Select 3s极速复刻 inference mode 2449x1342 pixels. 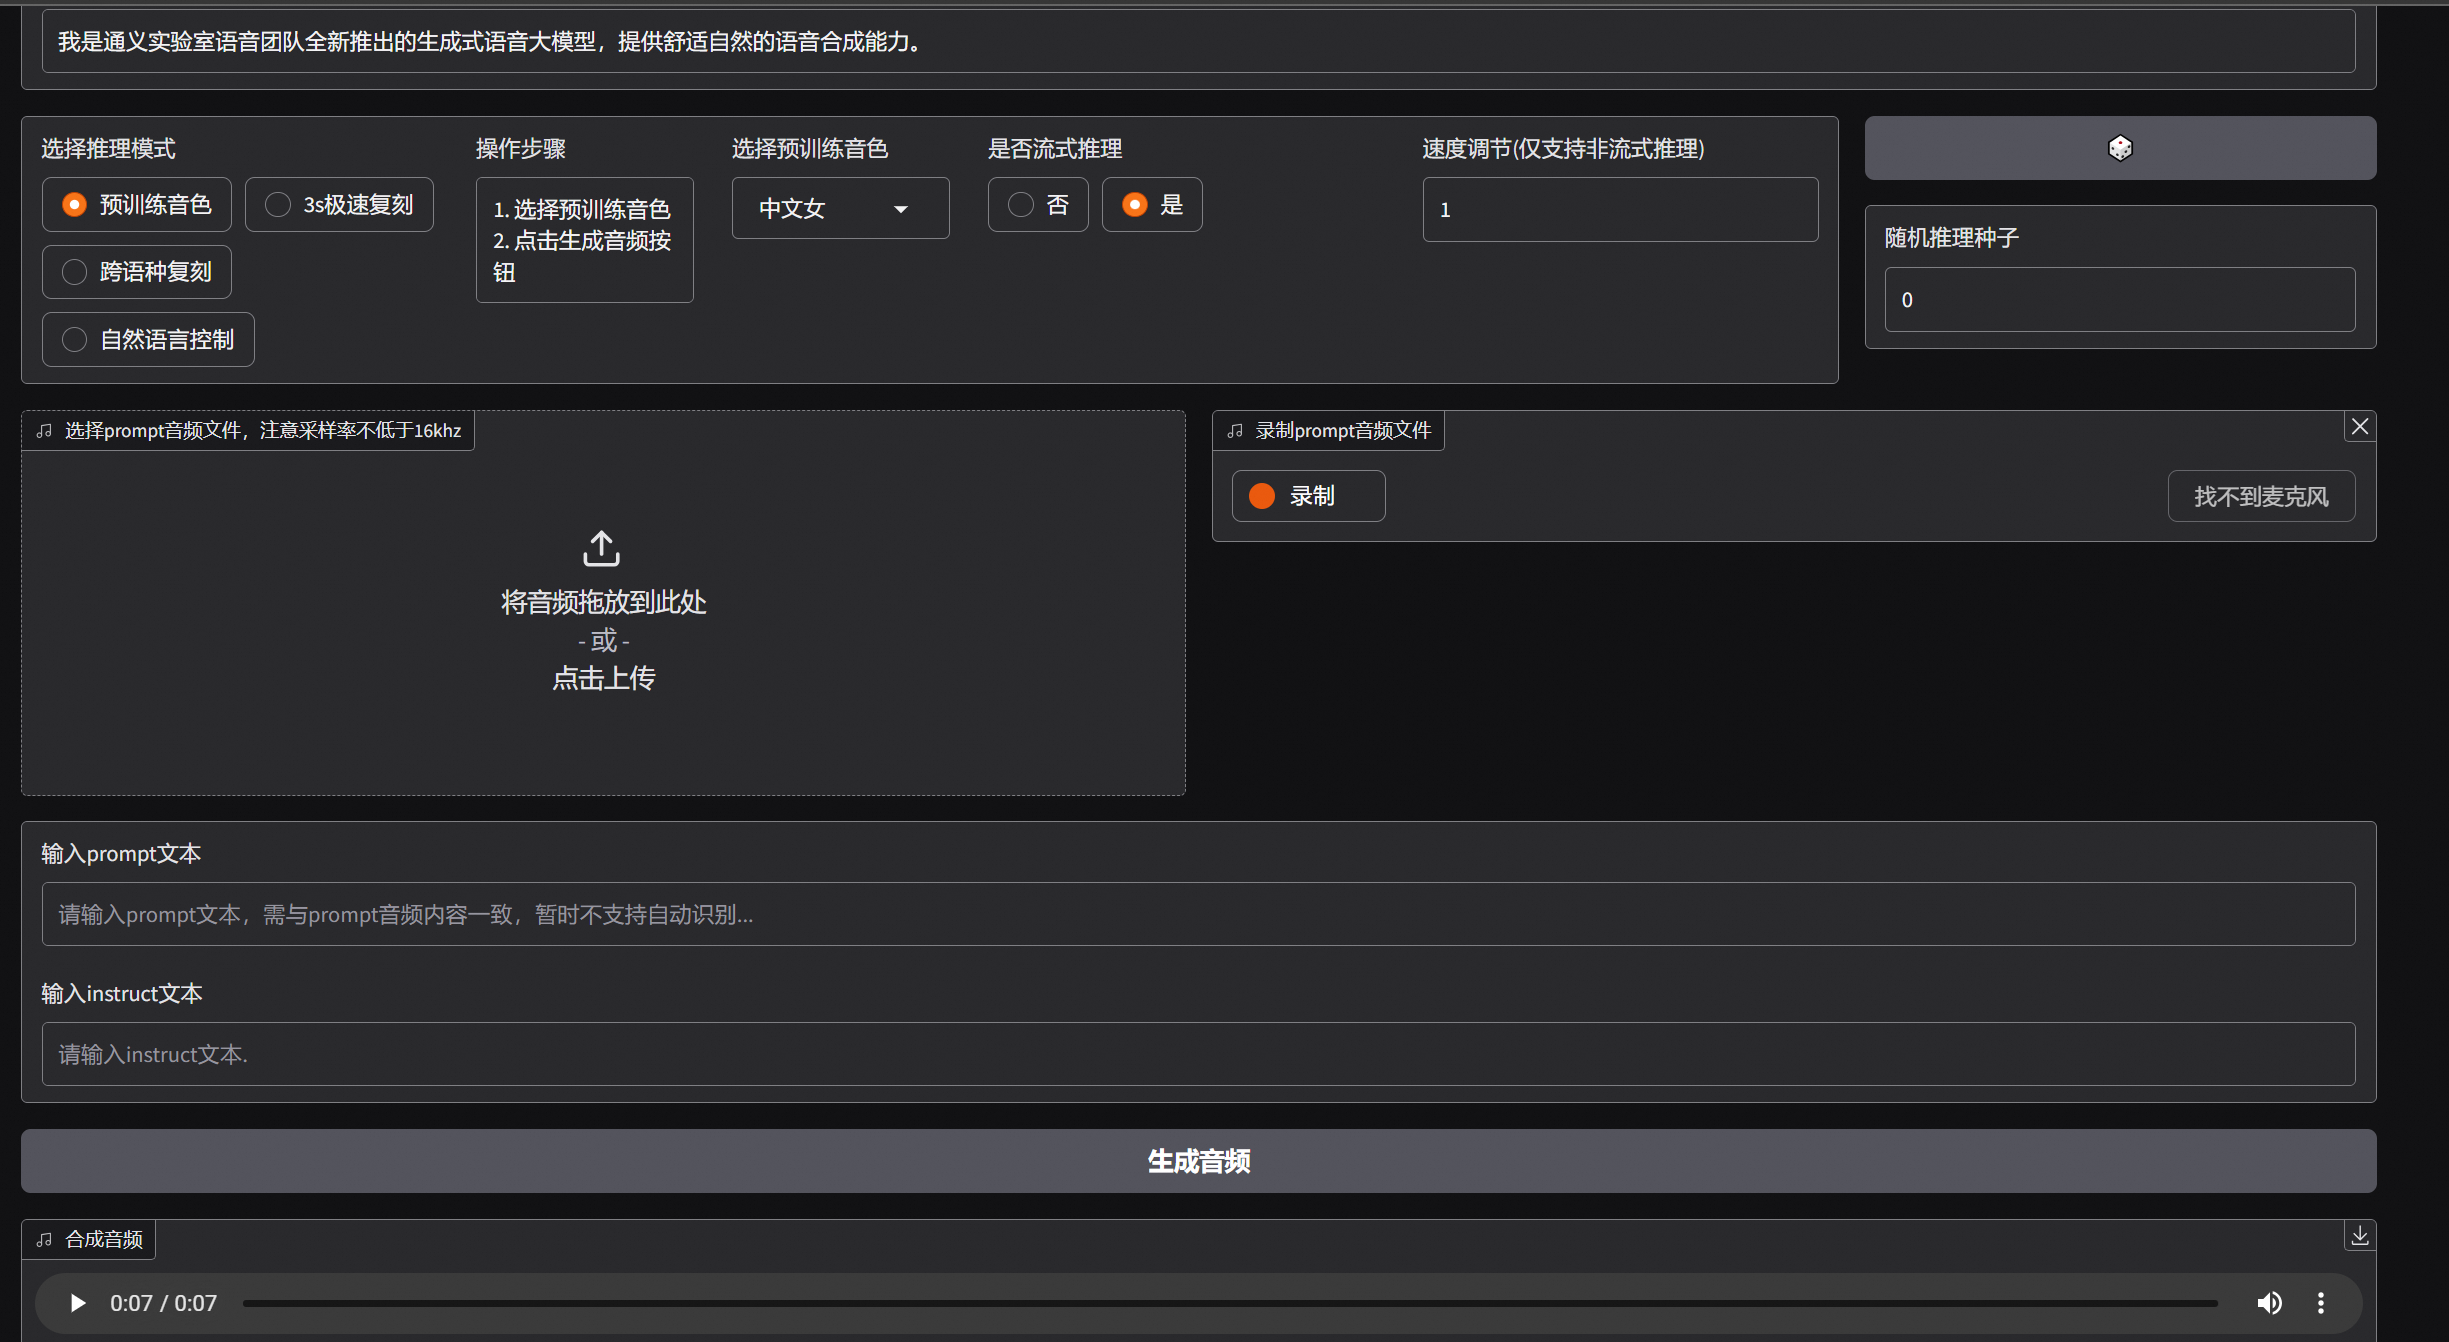click(x=339, y=205)
